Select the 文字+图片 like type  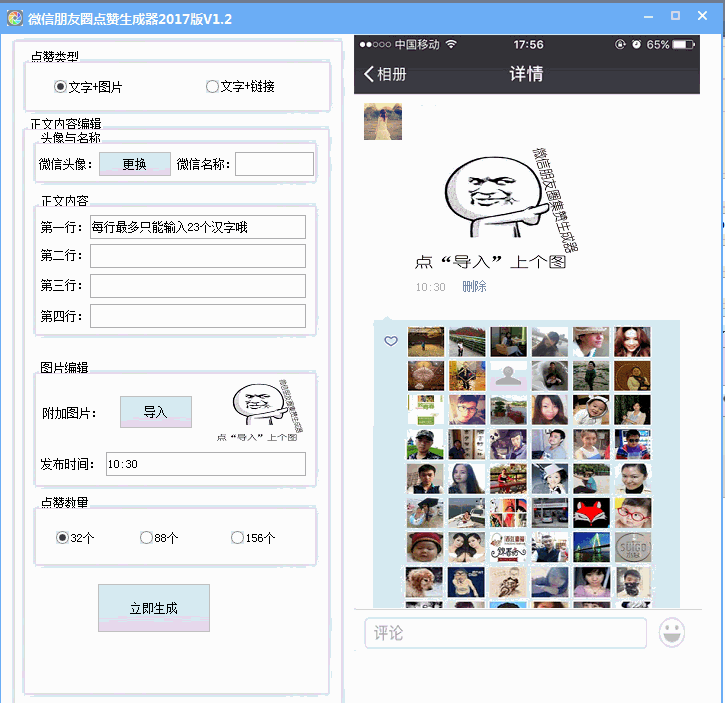coord(88,87)
